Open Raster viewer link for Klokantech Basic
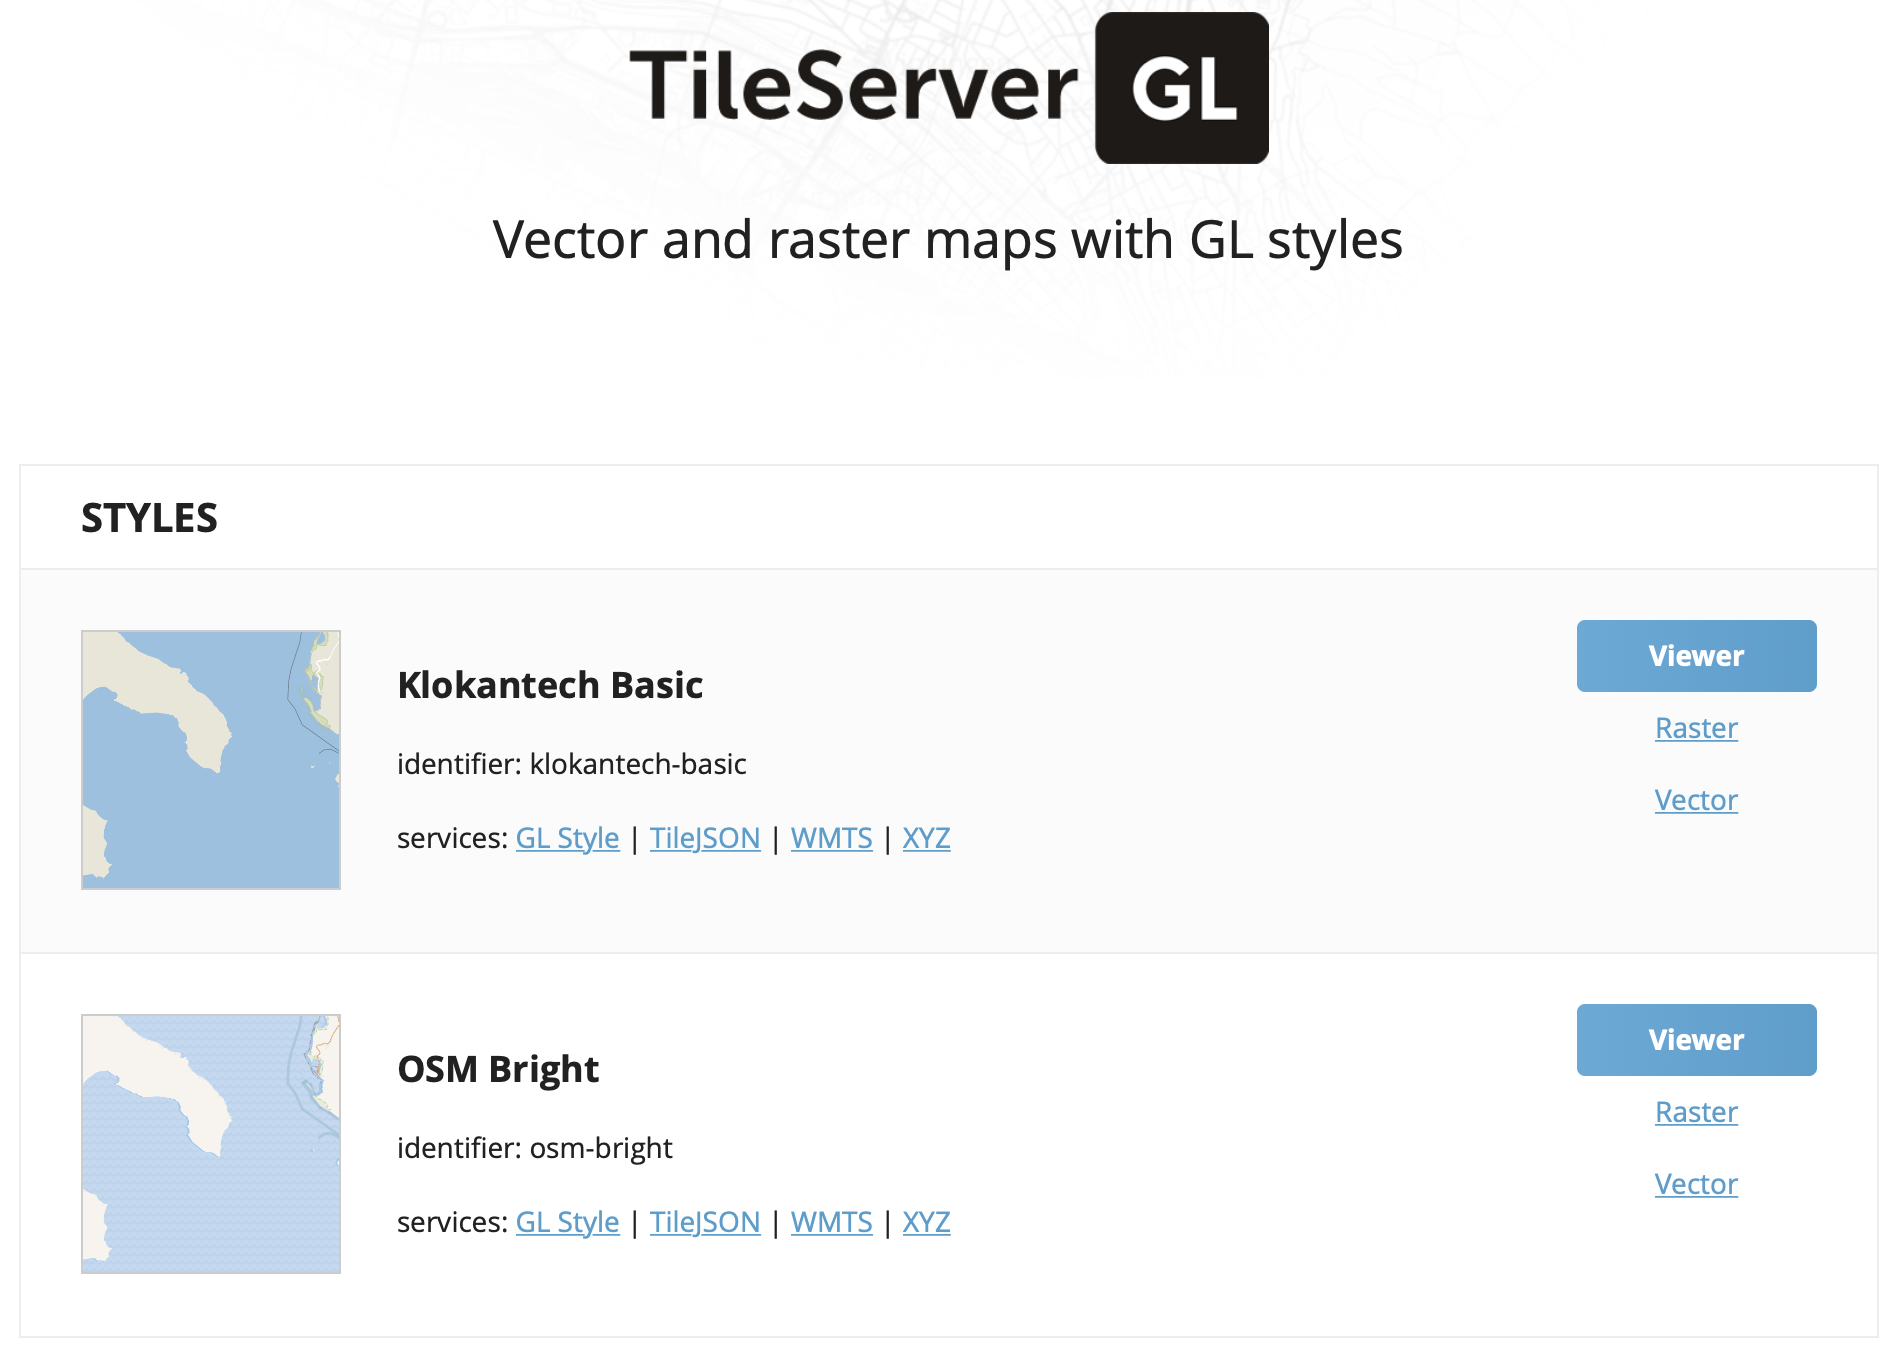This screenshot has width=1898, height=1352. [x=1696, y=728]
